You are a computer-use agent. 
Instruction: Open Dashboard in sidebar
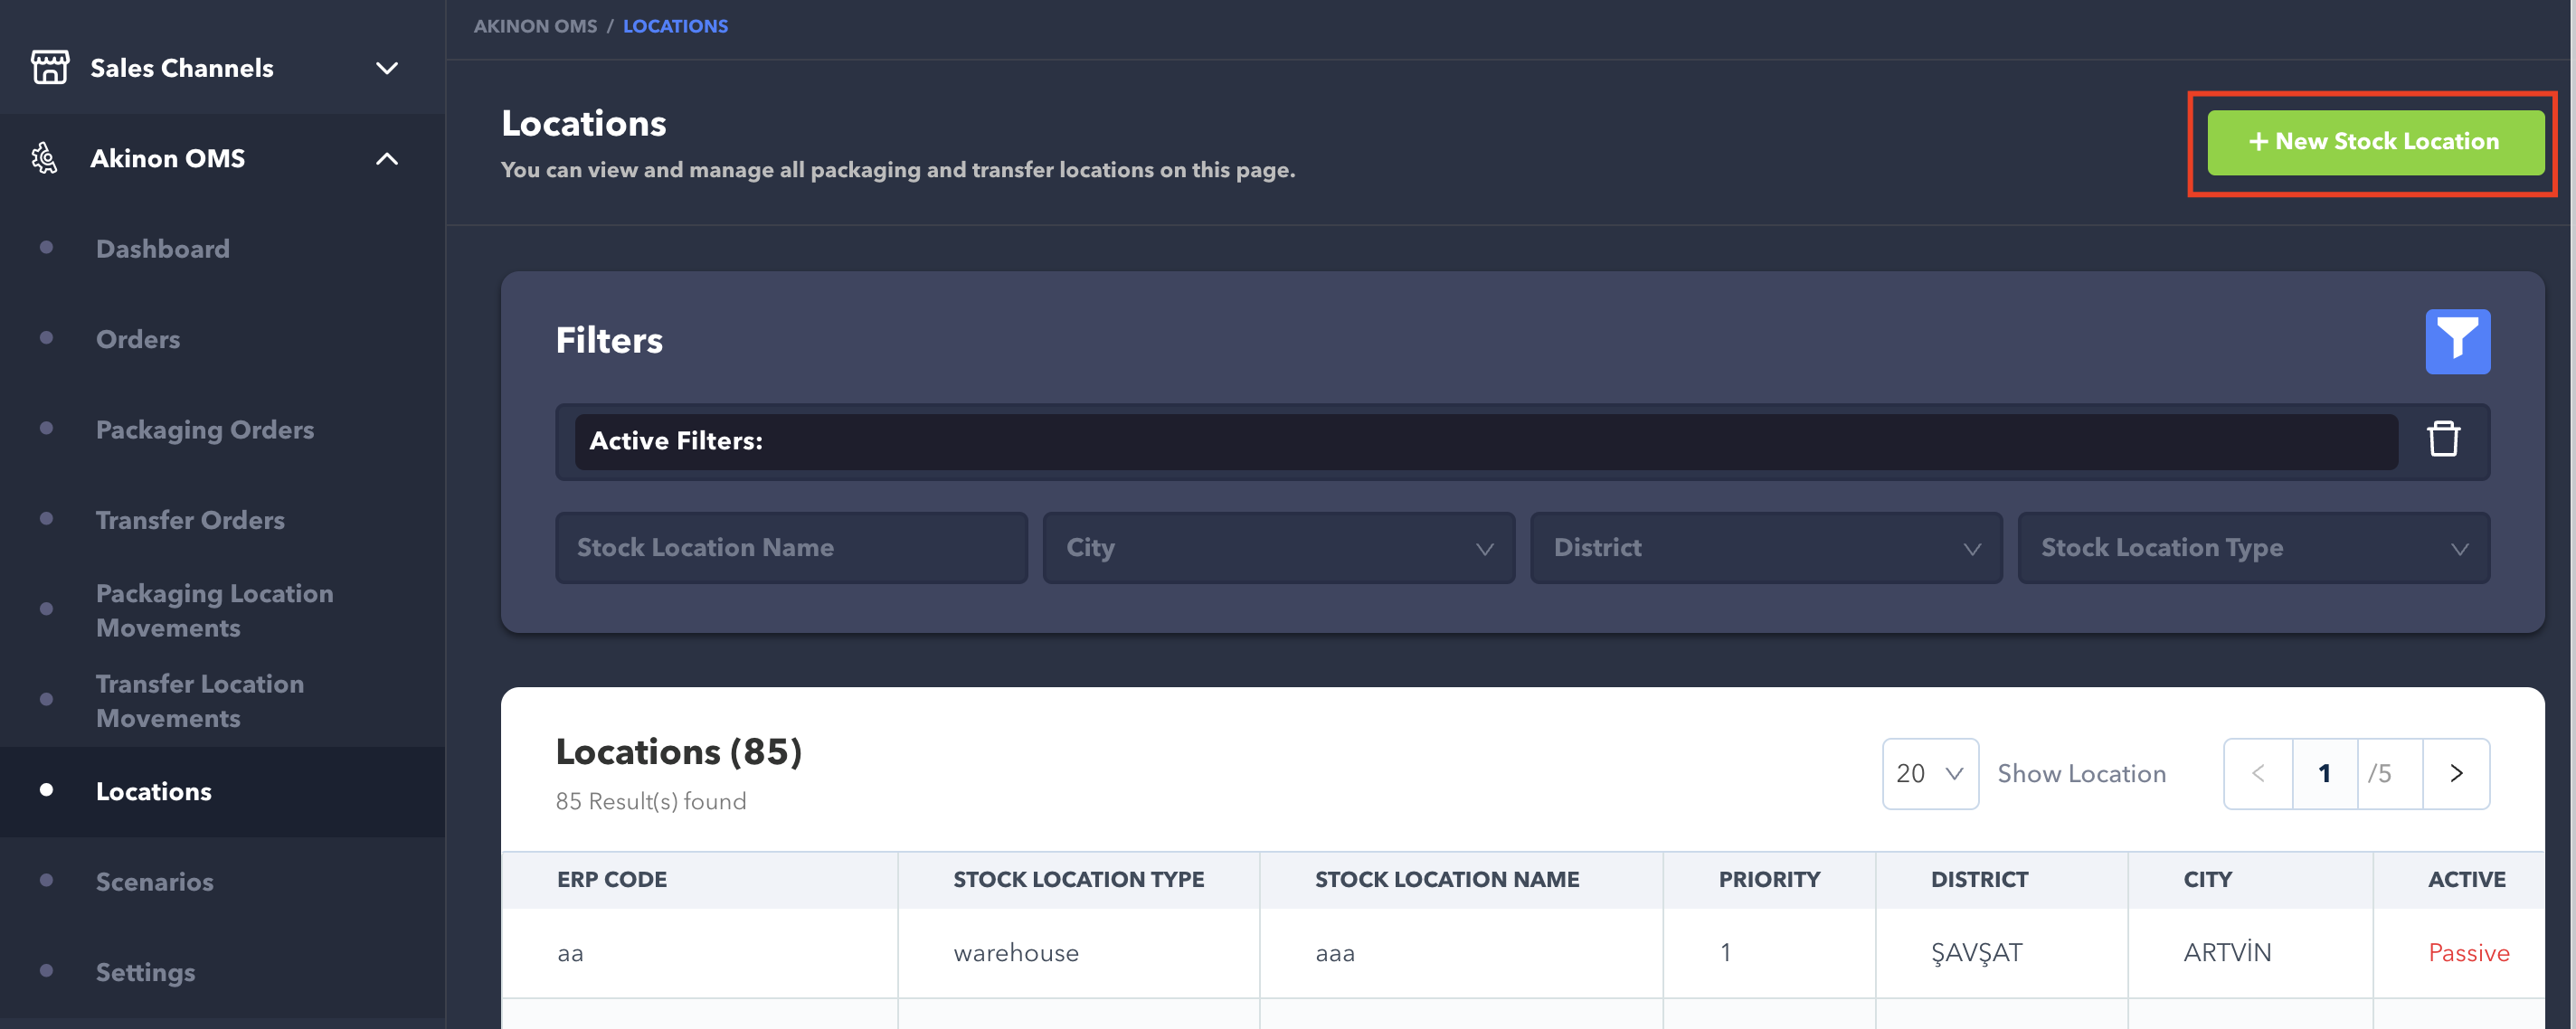163,248
